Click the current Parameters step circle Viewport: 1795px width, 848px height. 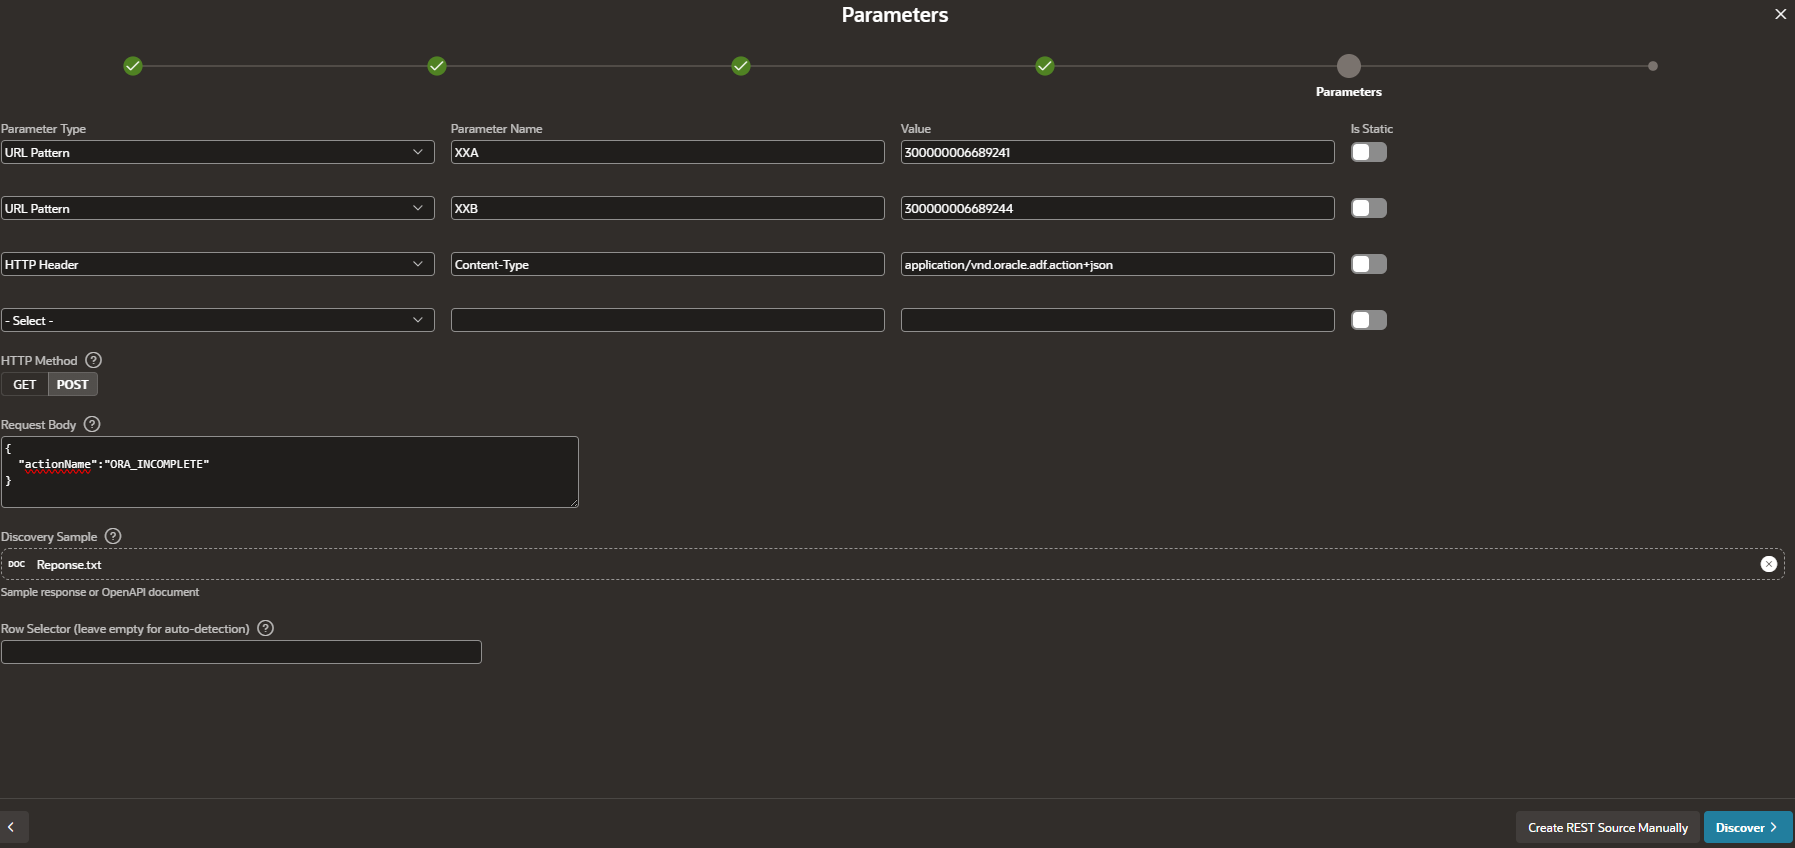click(1349, 66)
